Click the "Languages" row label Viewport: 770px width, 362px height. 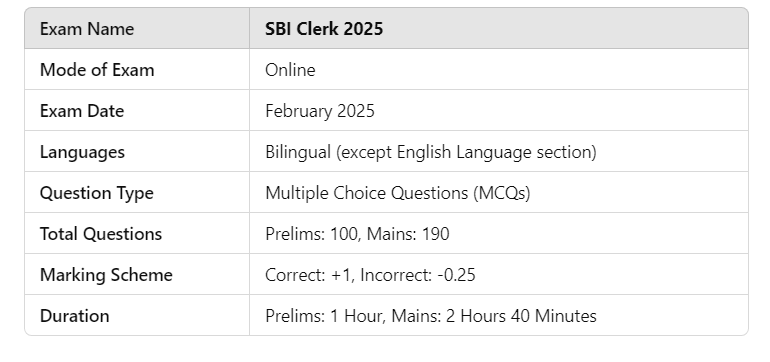82,152
